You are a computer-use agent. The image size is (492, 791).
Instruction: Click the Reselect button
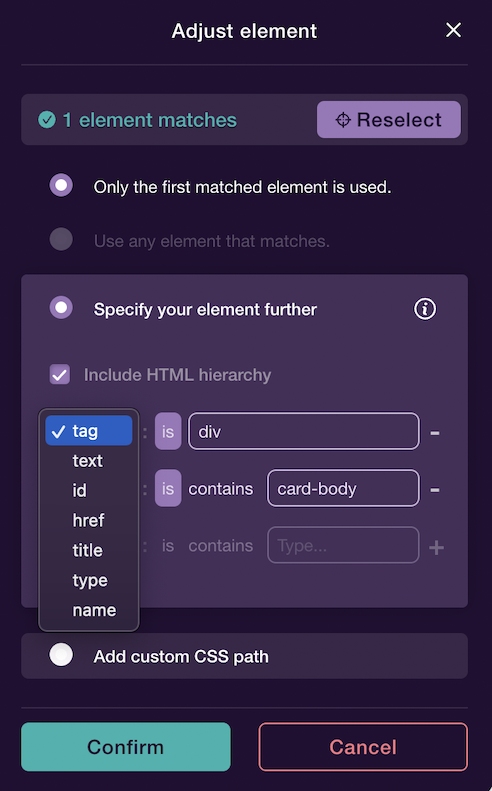click(389, 120)
